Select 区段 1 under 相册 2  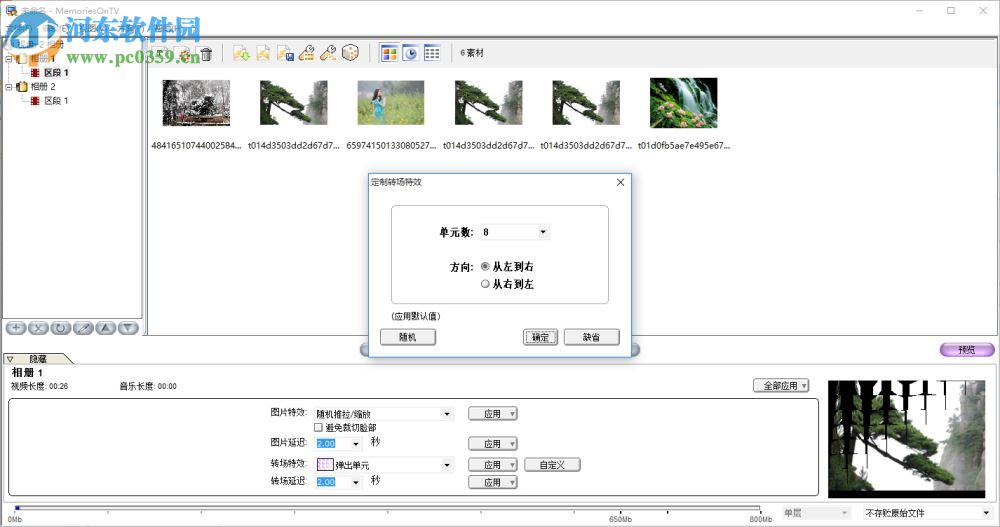[x=56, y=101]
